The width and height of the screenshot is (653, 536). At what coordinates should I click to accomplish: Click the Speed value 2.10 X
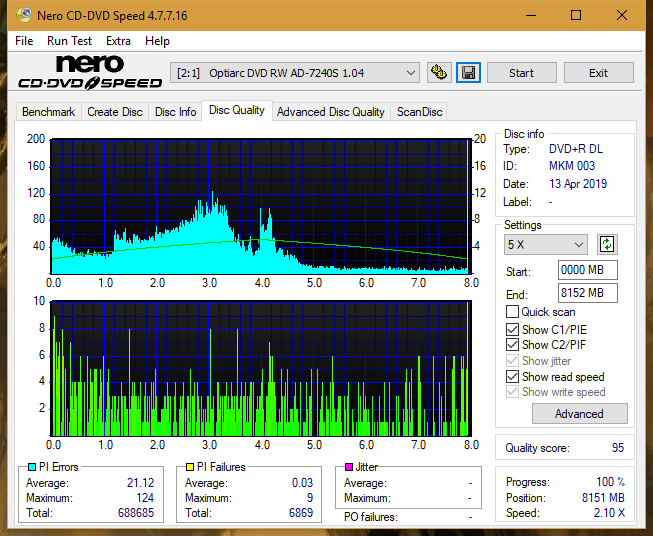[x=609, y=513]
